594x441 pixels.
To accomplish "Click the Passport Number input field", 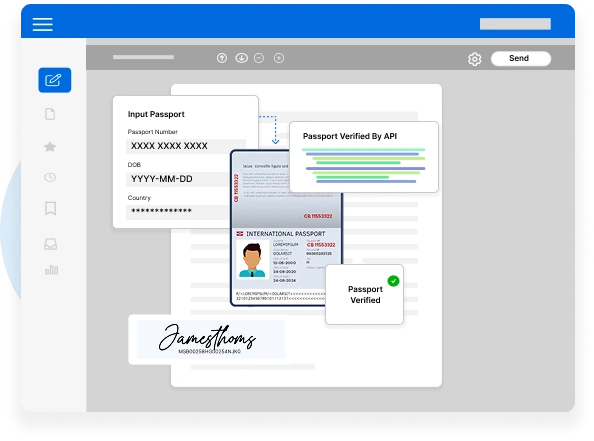I will 186,146.
